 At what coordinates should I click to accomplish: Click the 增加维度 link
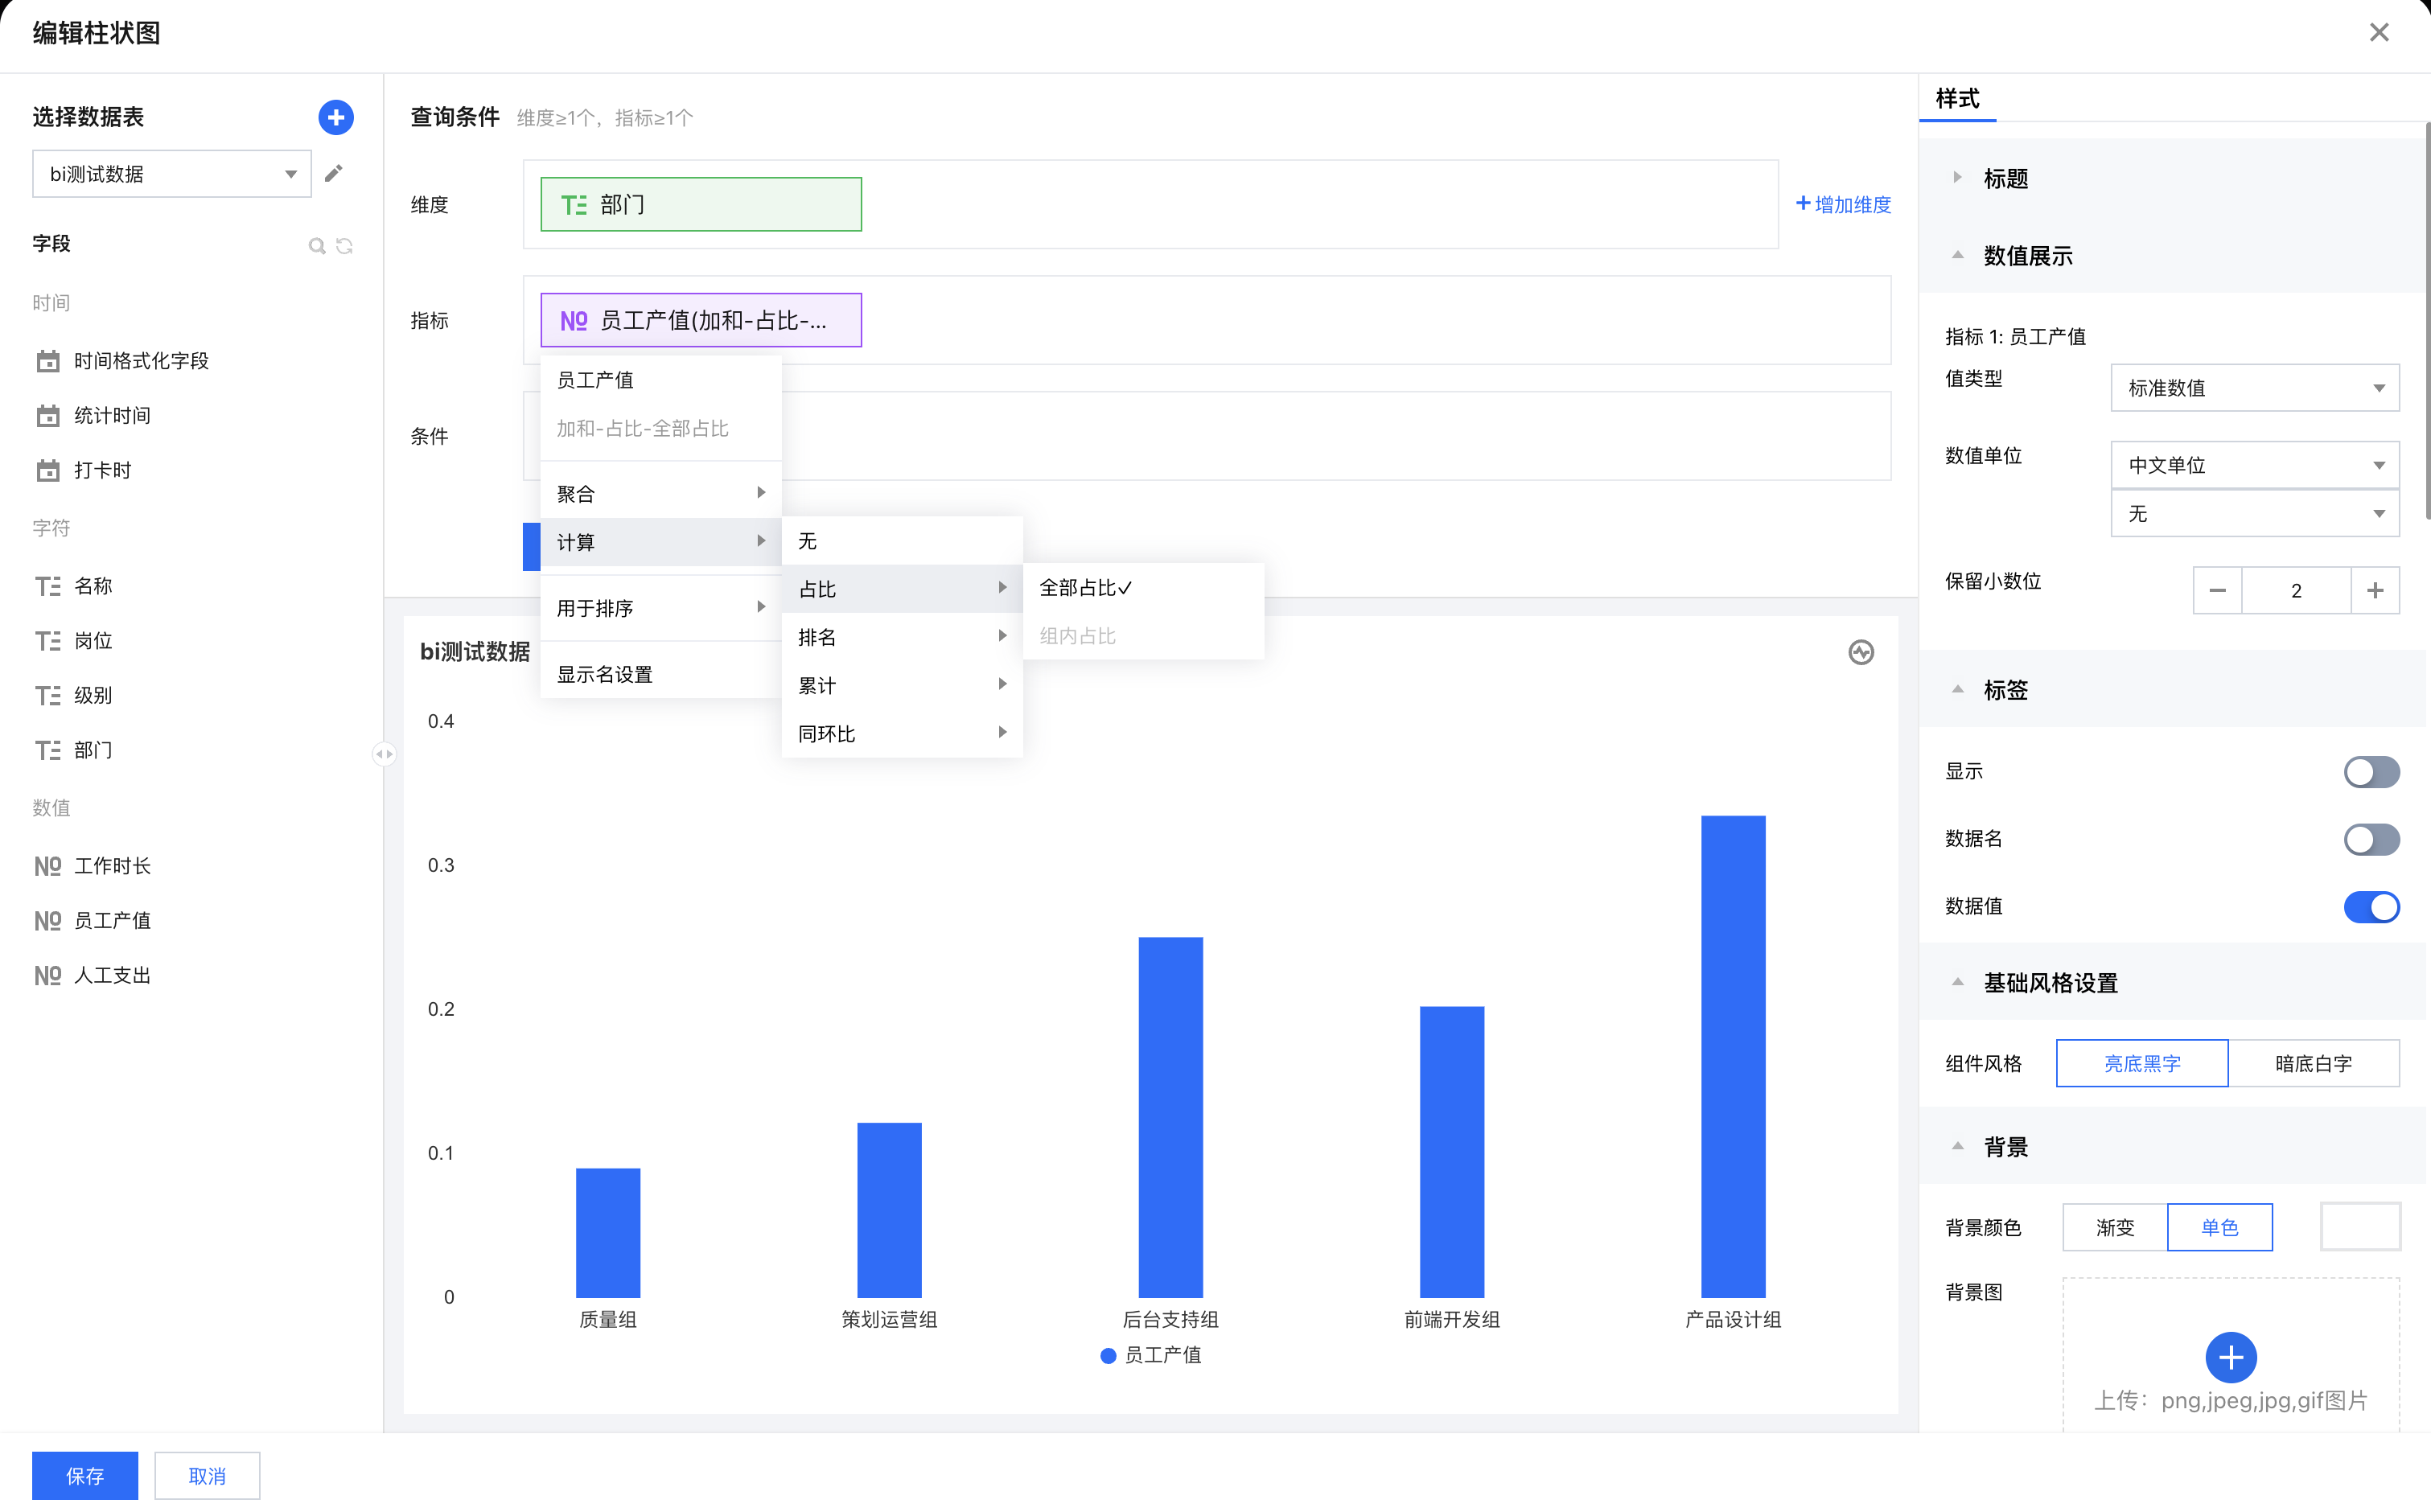[x=1843, y=204]
